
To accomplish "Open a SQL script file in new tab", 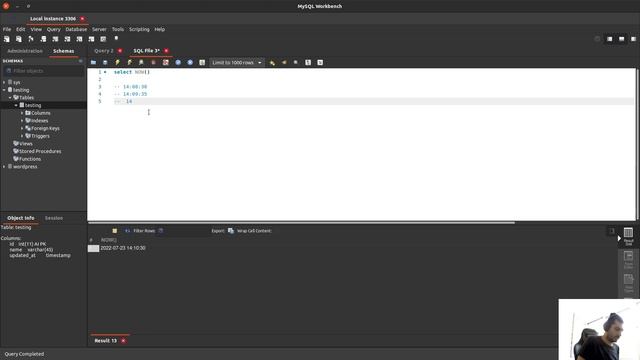I will (19, 39).
